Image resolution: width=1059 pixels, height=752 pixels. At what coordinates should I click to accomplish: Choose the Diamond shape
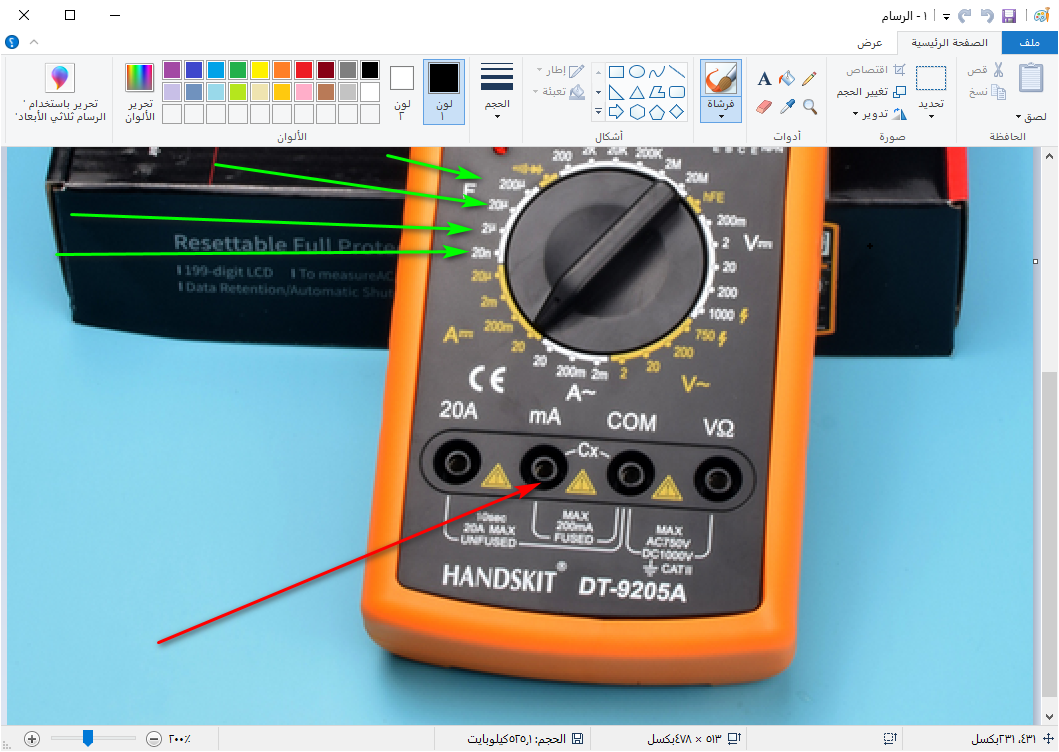(x=676, y=112)
